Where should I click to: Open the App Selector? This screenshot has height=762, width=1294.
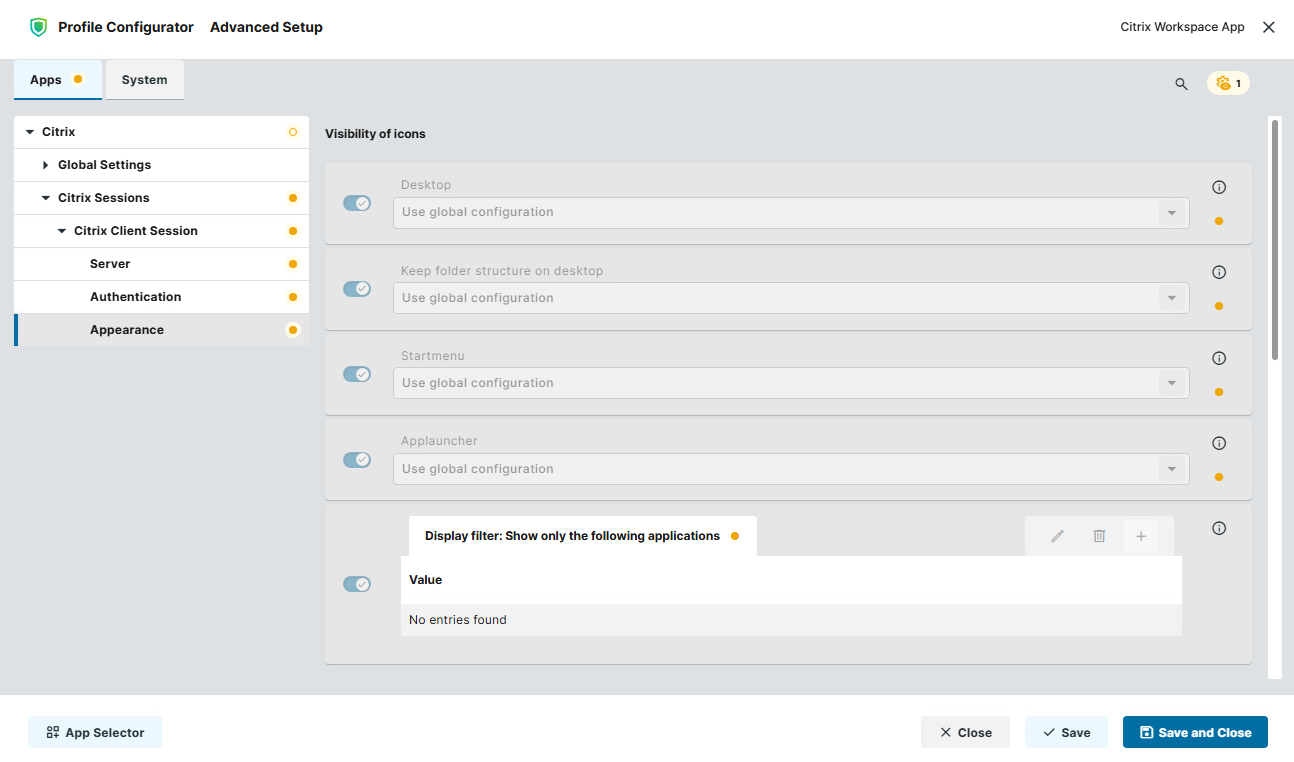coord(95,732)
